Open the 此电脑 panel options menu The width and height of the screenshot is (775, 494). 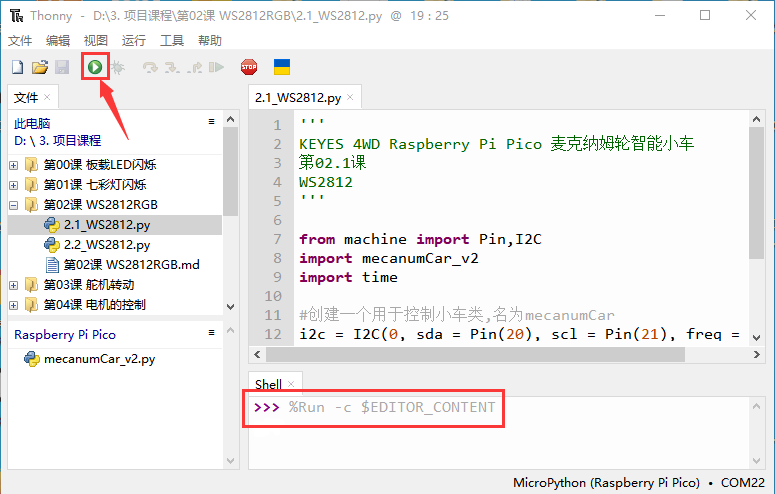click(212, 122)
